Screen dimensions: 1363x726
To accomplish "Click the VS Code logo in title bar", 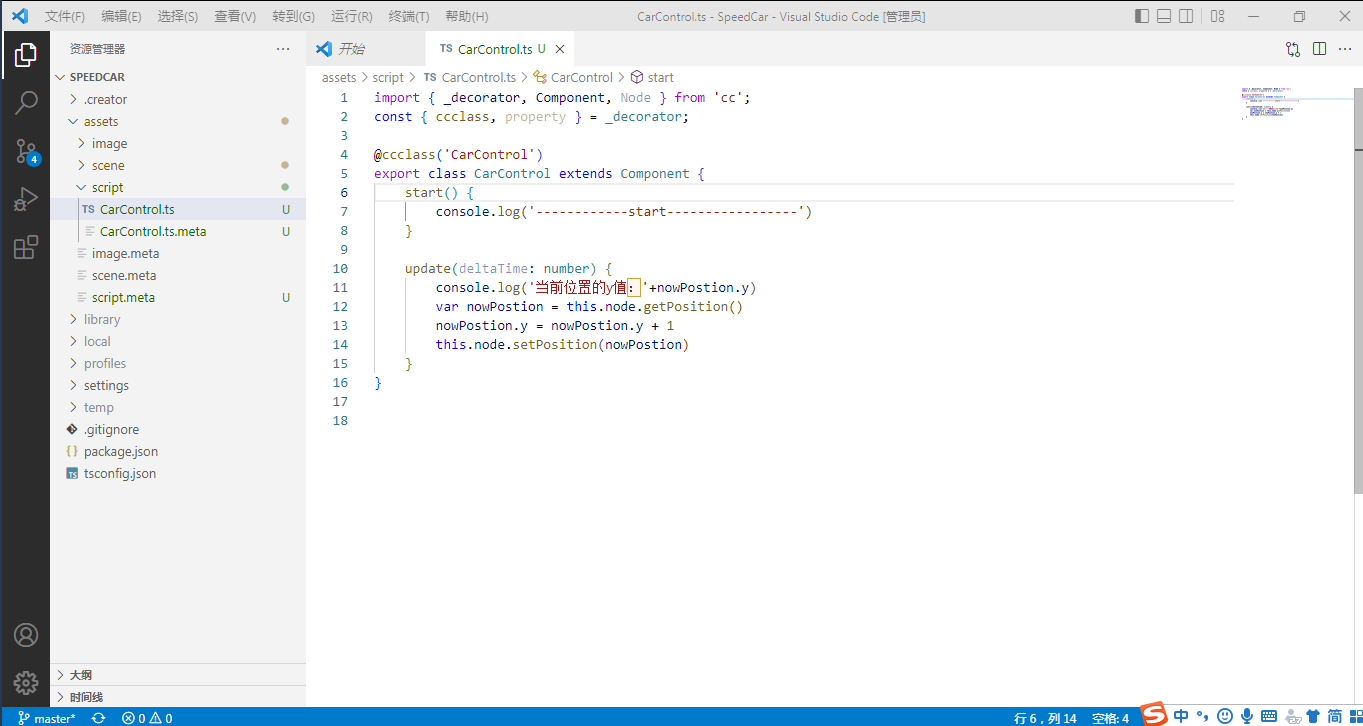I will 20,16.
